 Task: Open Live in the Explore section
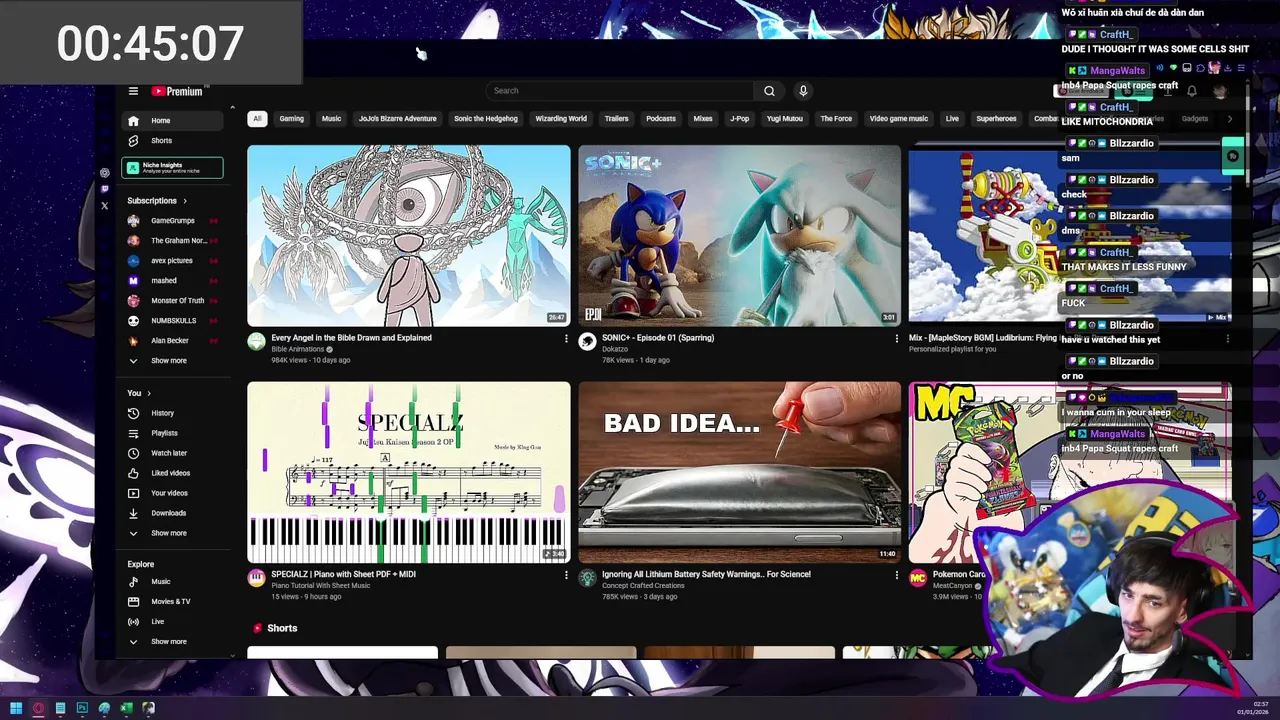pos(172,622)
